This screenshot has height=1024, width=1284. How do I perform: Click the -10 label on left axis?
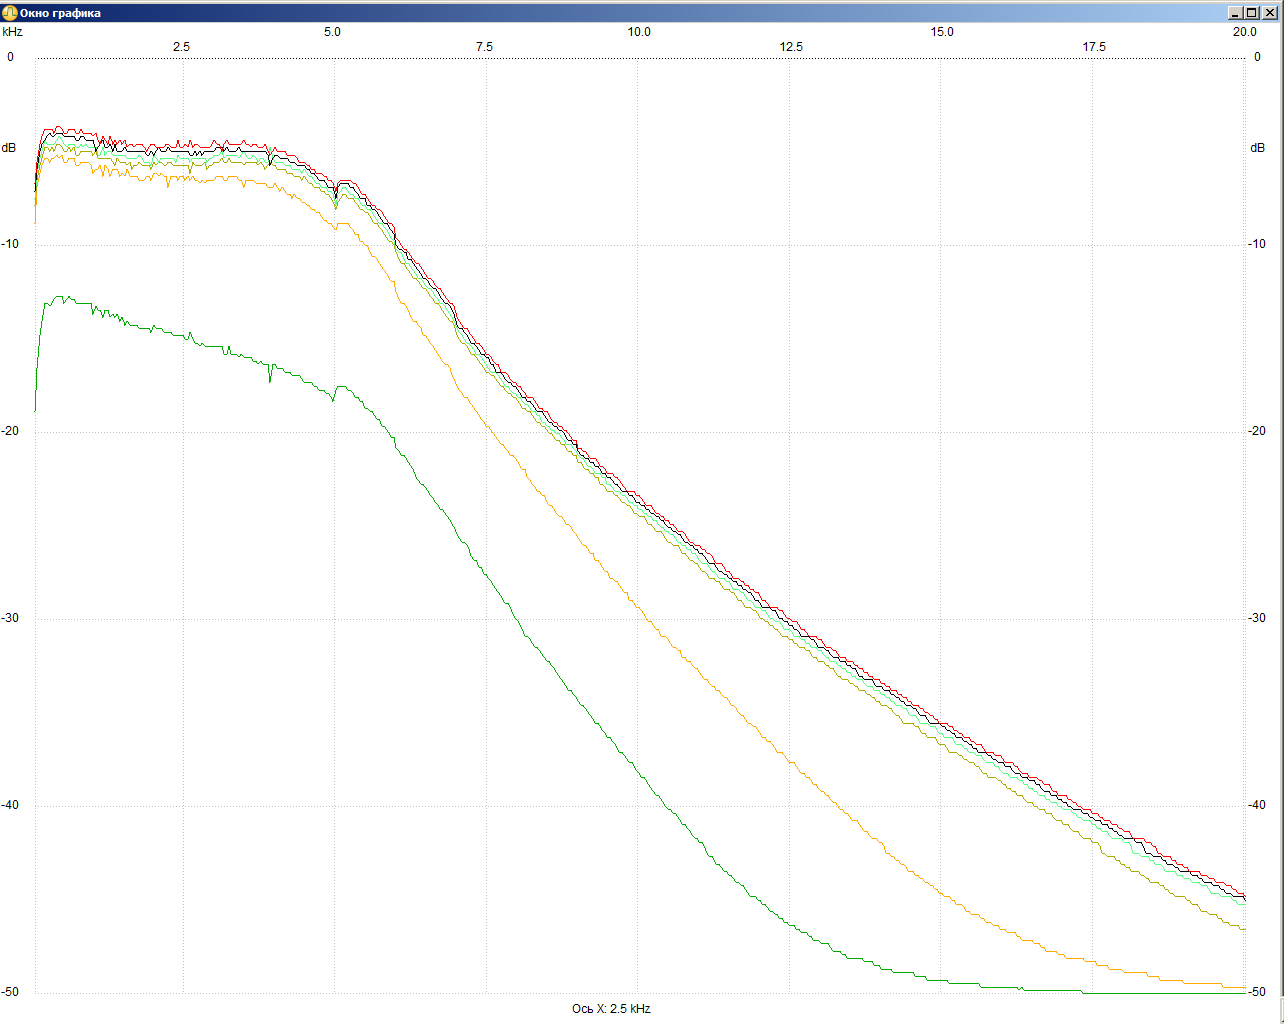click(11, 244)
